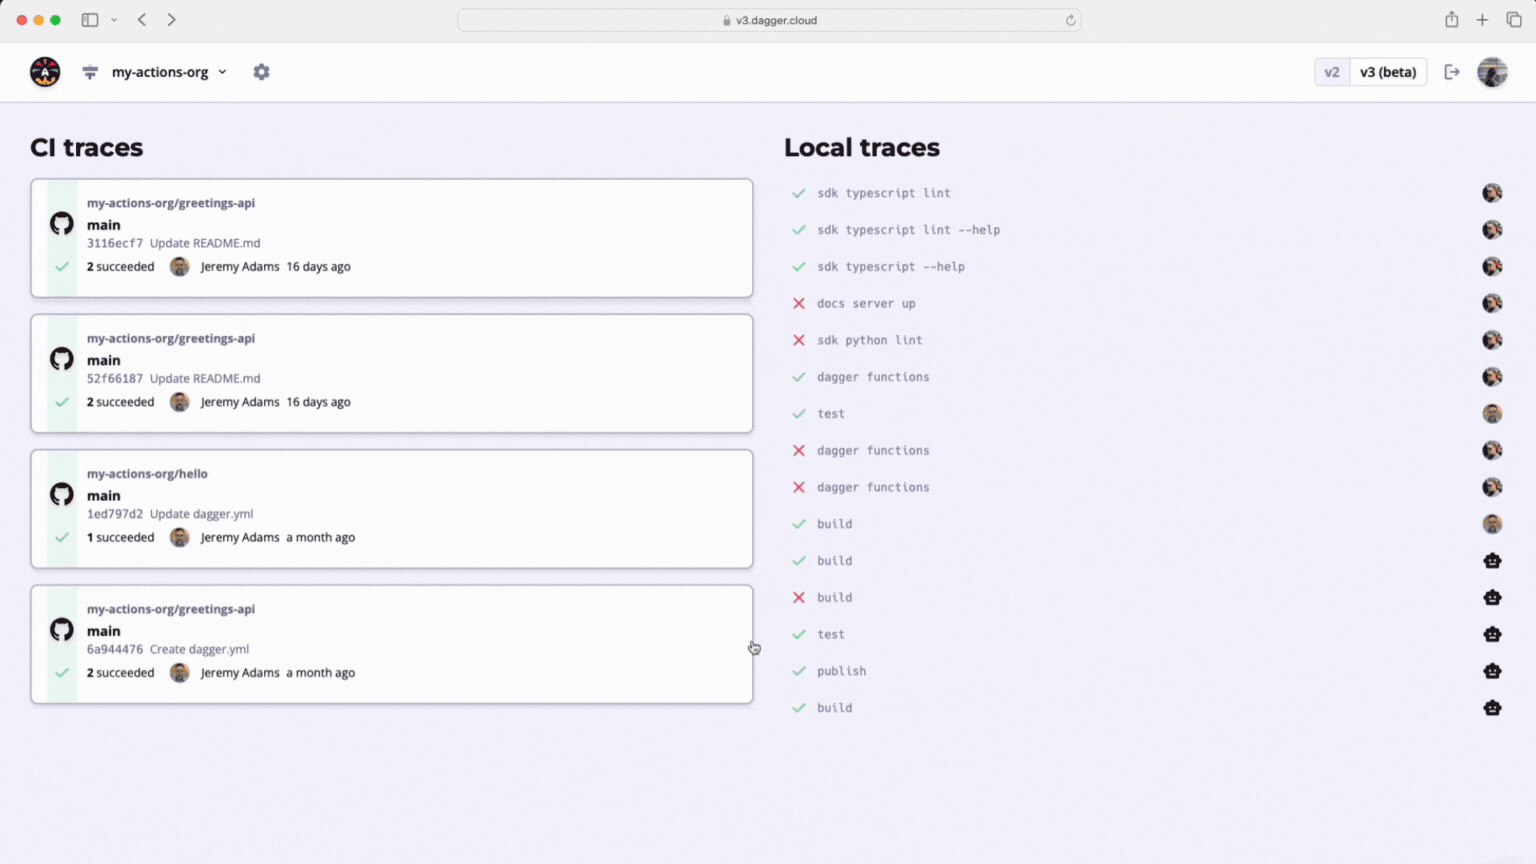Image resolution: width=1536 pixels, height=864 pixels.
Task: Click the green checkmark beside sdk typescript lint
Action: 799,192
